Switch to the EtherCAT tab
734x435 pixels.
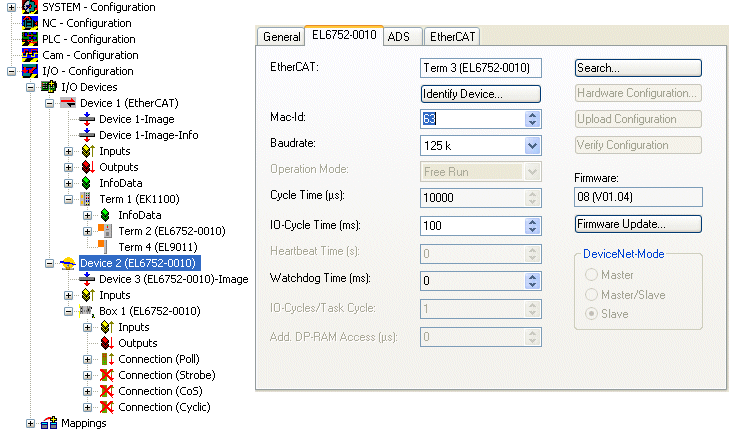[x=452, y=37]
